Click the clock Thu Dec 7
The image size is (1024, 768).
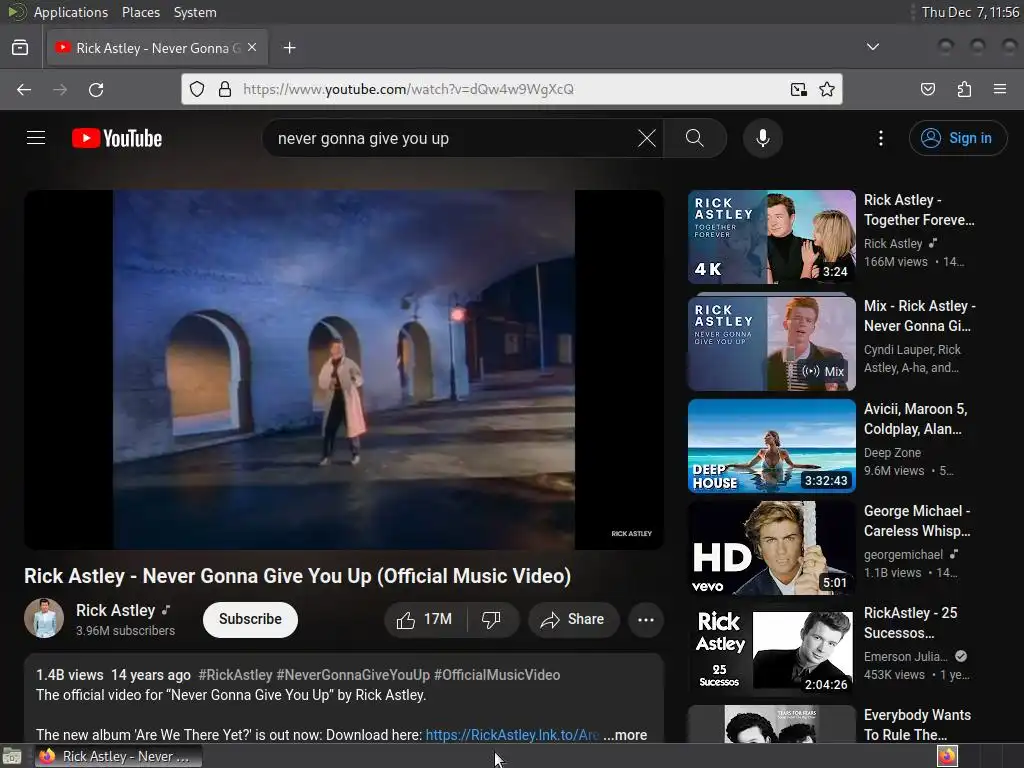[970, 12]
